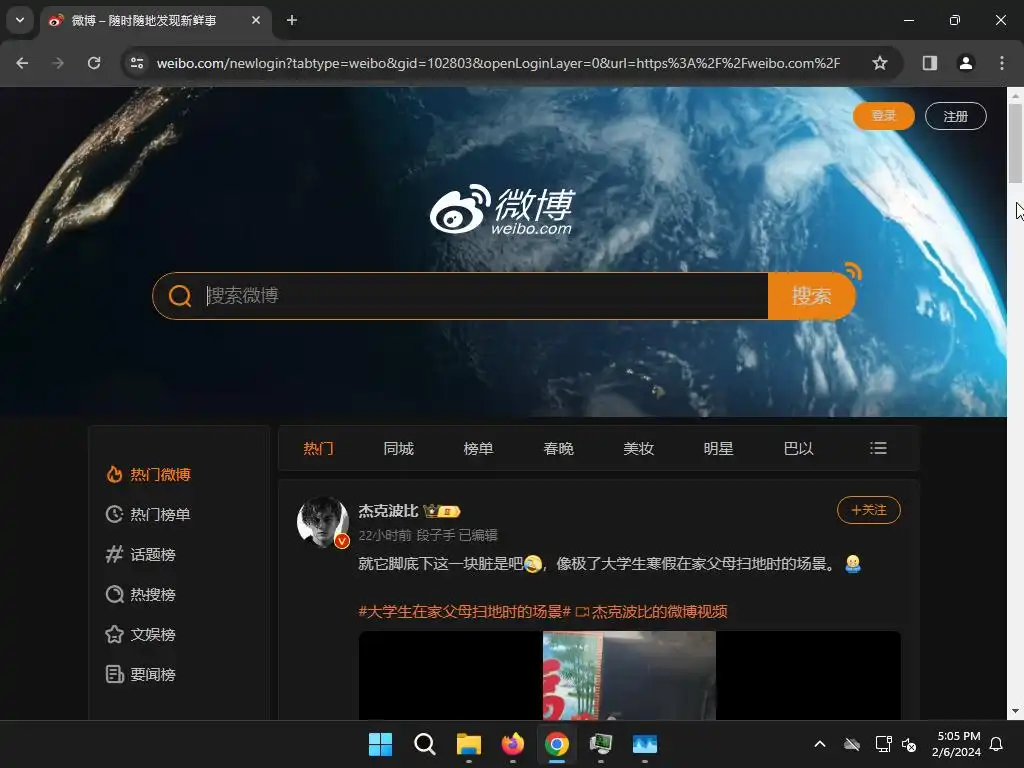This screenshot has height=768, width=1024.
Task: Open the Chrome profile menu
Action: click(x=966, y=63)
